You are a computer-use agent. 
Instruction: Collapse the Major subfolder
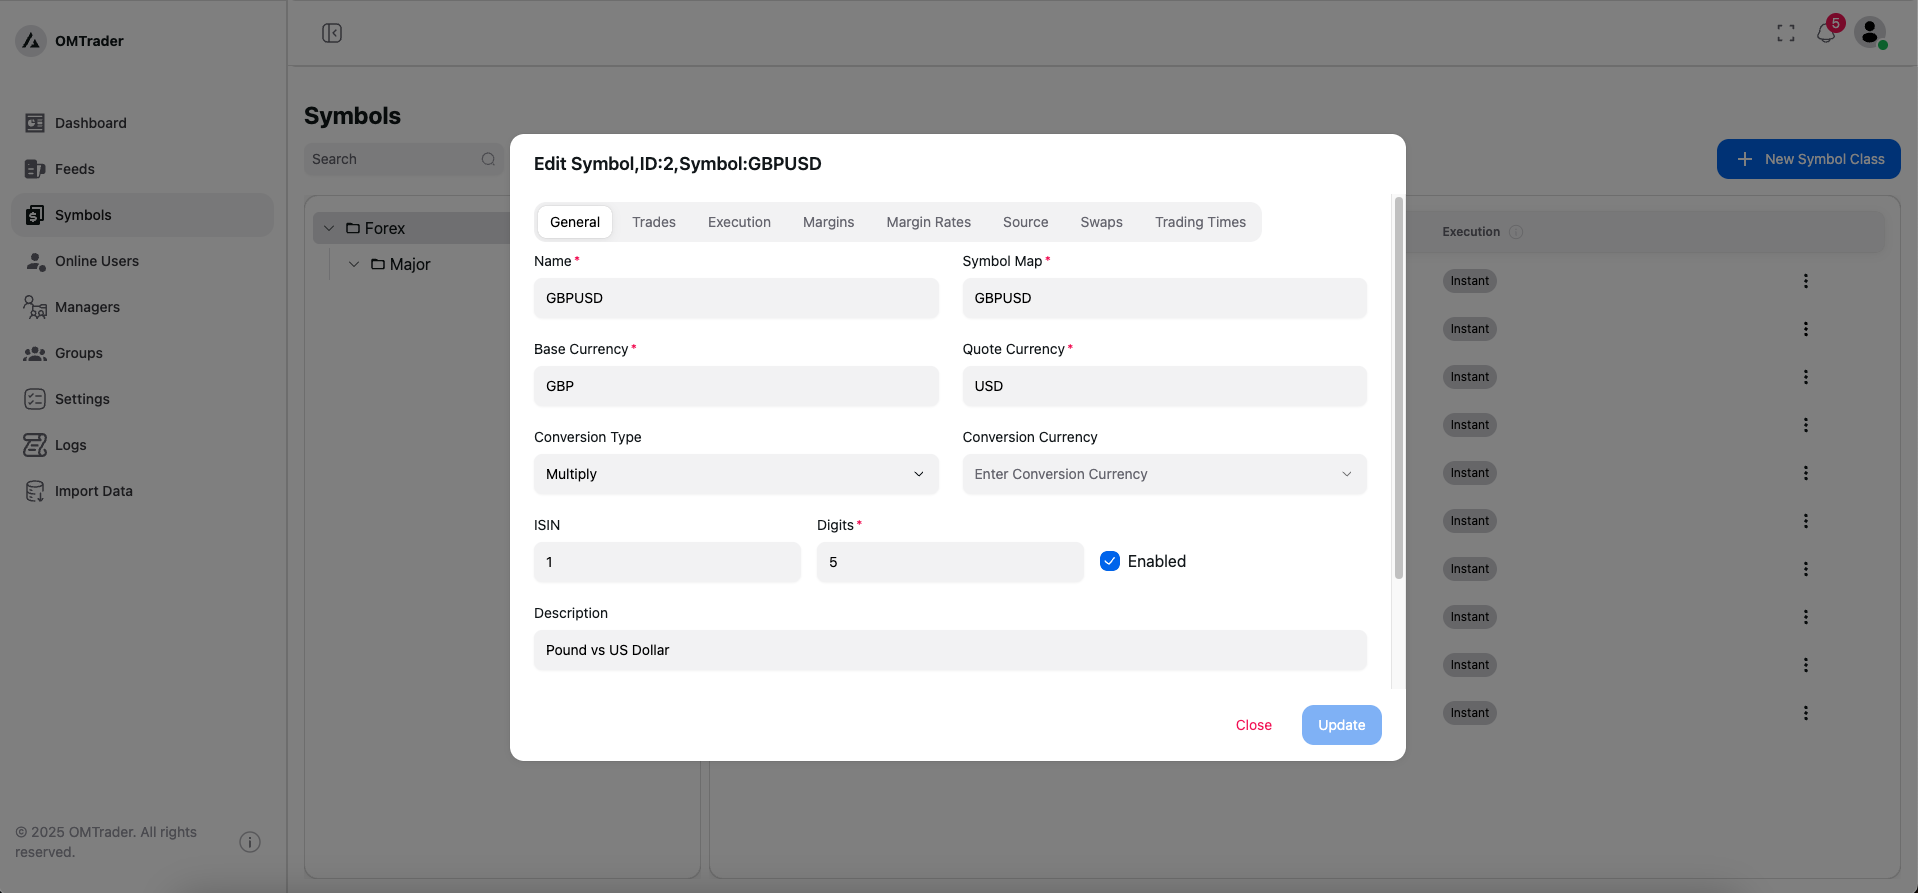click(x=354, y=264)
